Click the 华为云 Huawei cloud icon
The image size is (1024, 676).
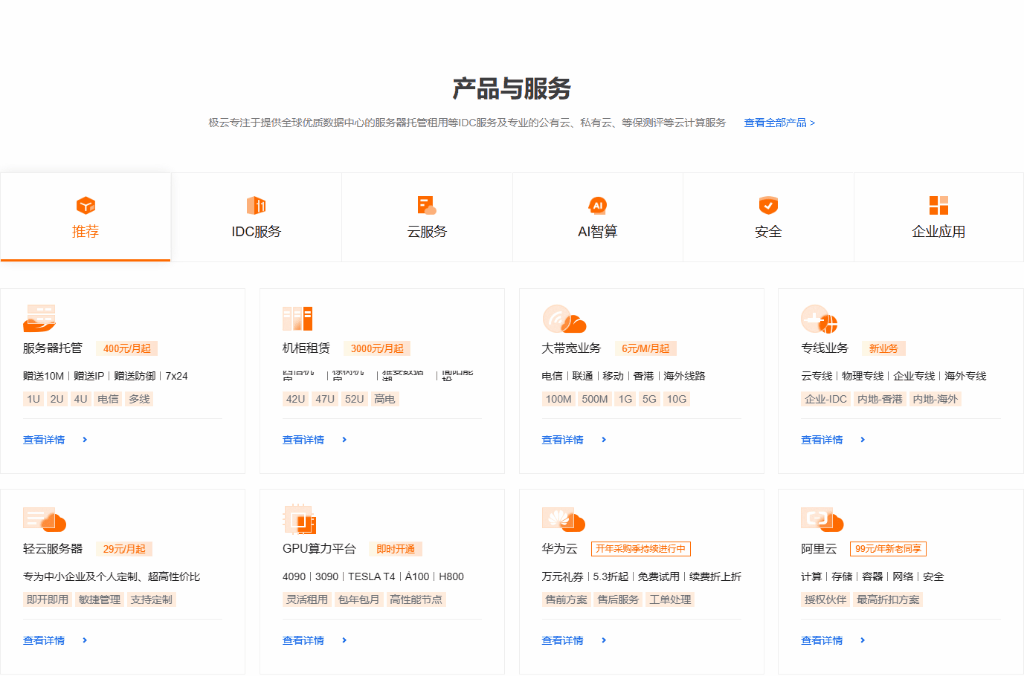click(x=562, y=519)
